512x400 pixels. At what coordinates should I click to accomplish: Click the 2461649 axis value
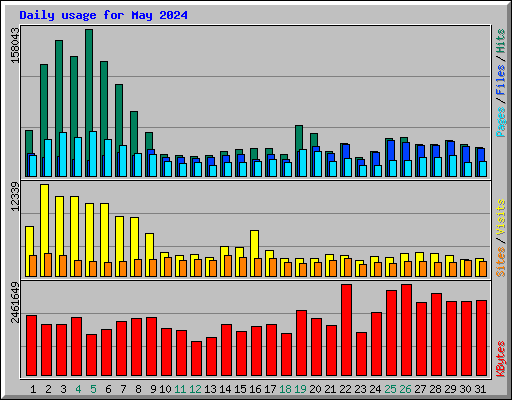15,302
